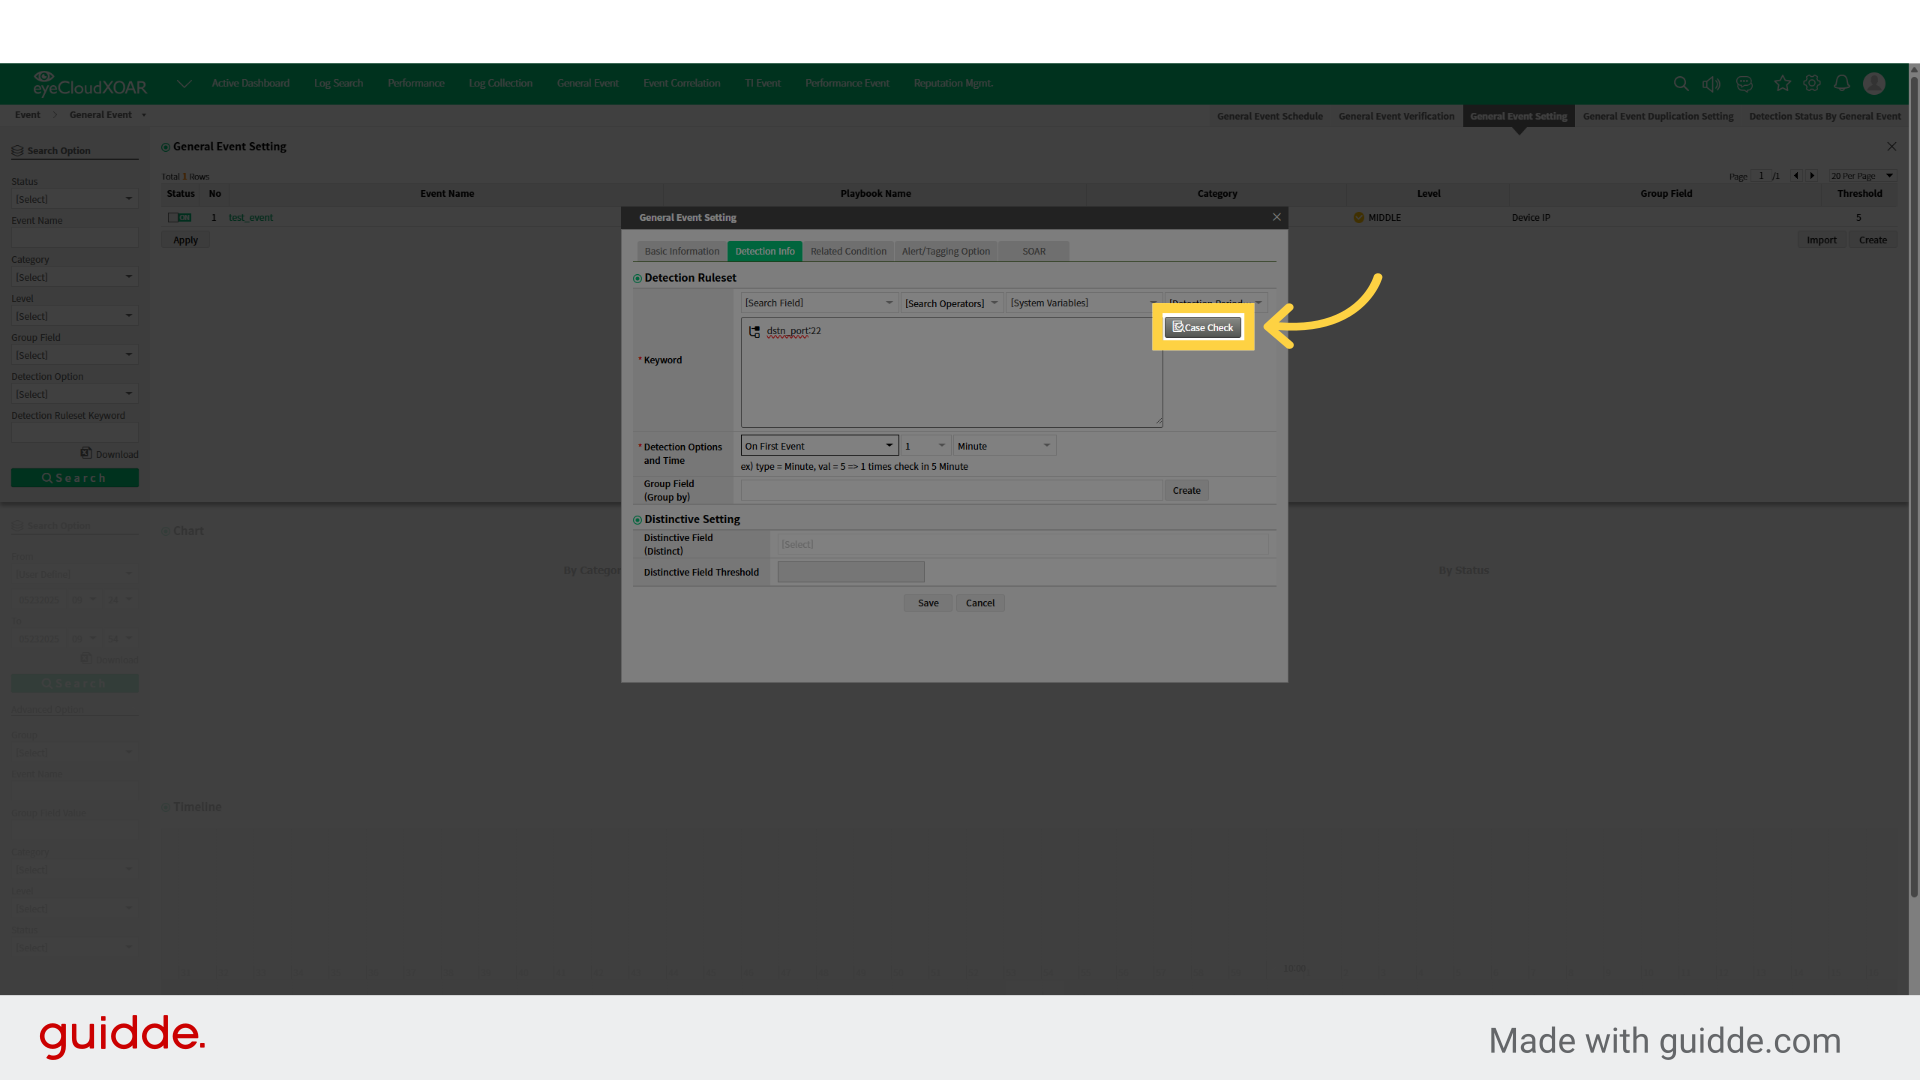
Task: Select the Distinctive Setting radio indicator
Action: (637, 519)
